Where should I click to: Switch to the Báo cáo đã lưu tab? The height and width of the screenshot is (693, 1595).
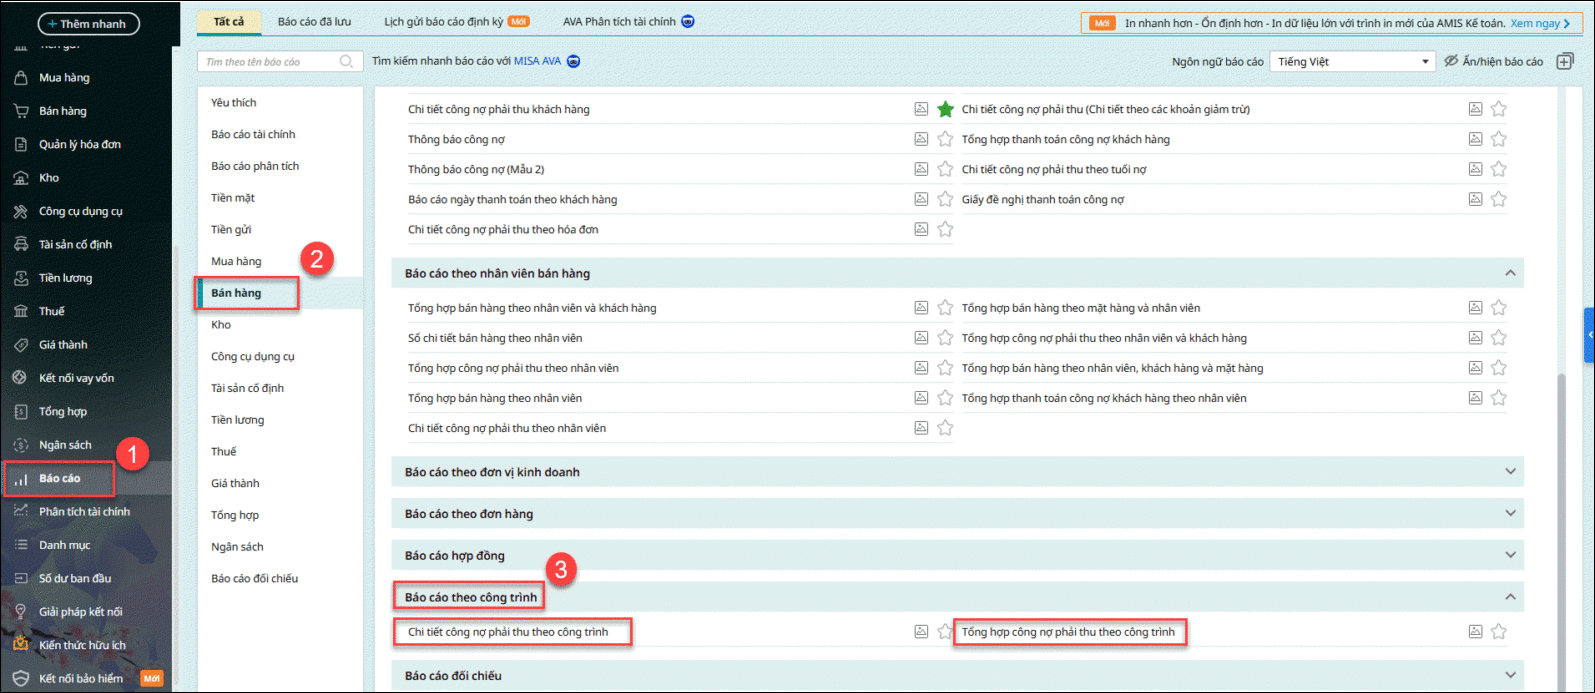[314, 21]
